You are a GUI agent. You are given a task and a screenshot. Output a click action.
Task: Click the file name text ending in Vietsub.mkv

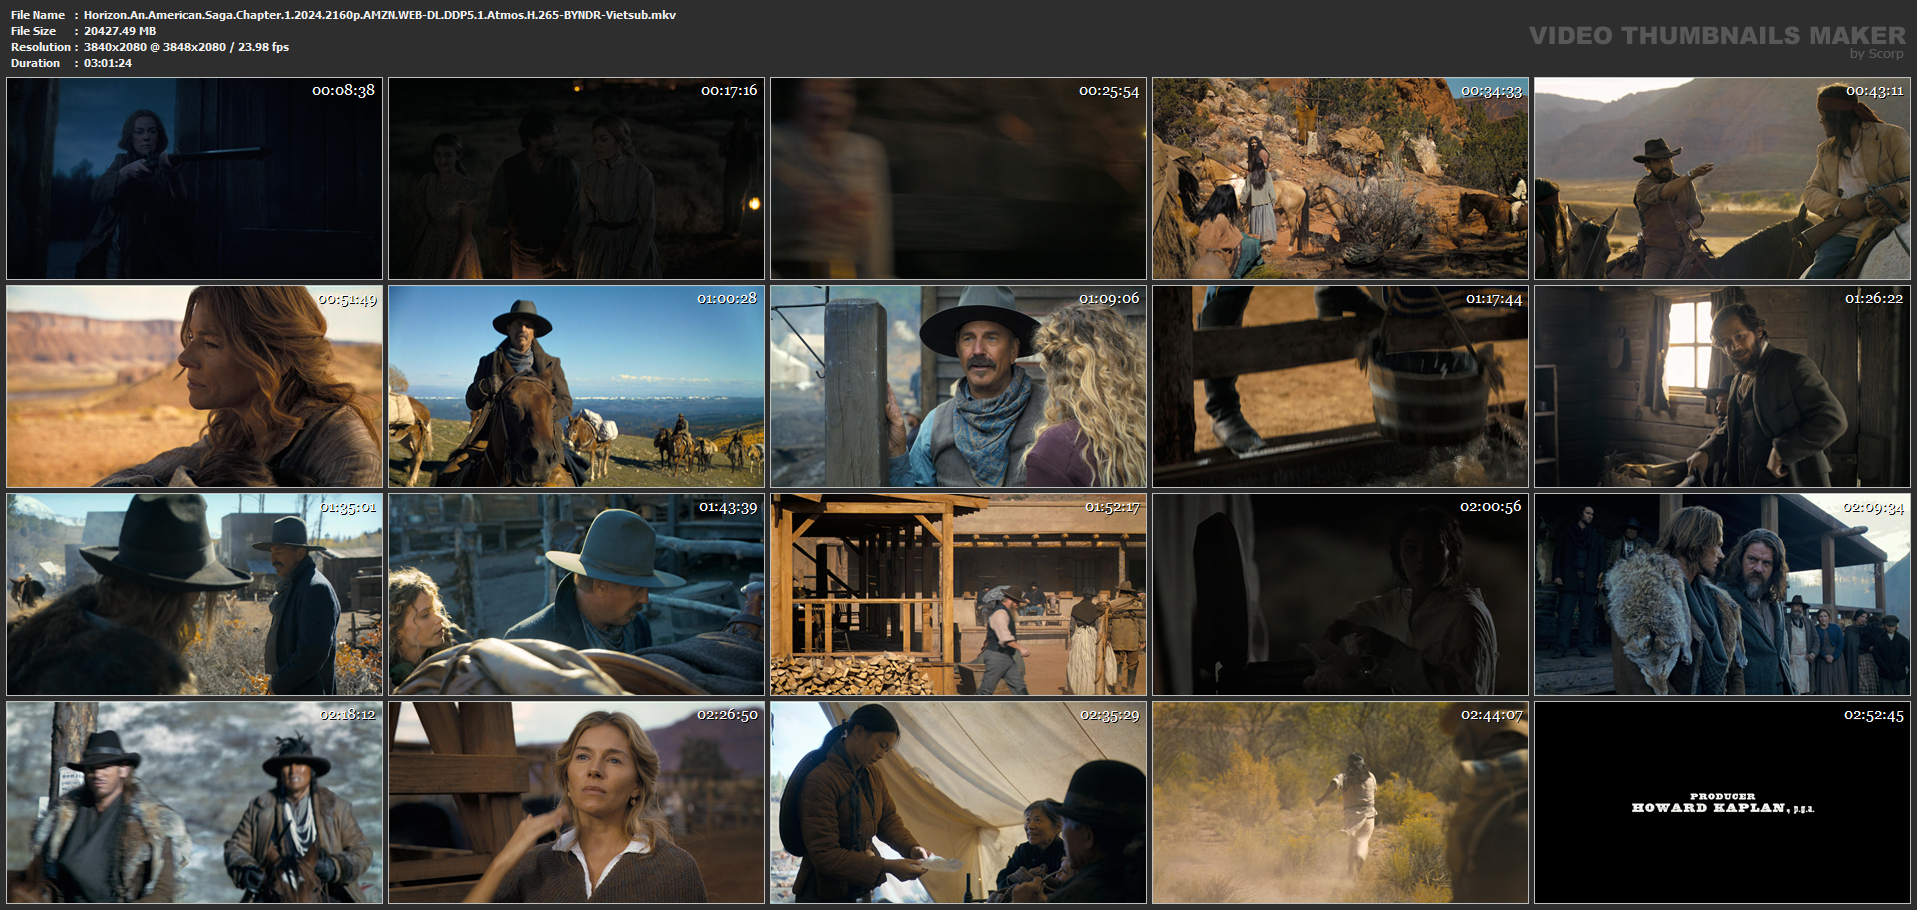click(x=380, y=15)
